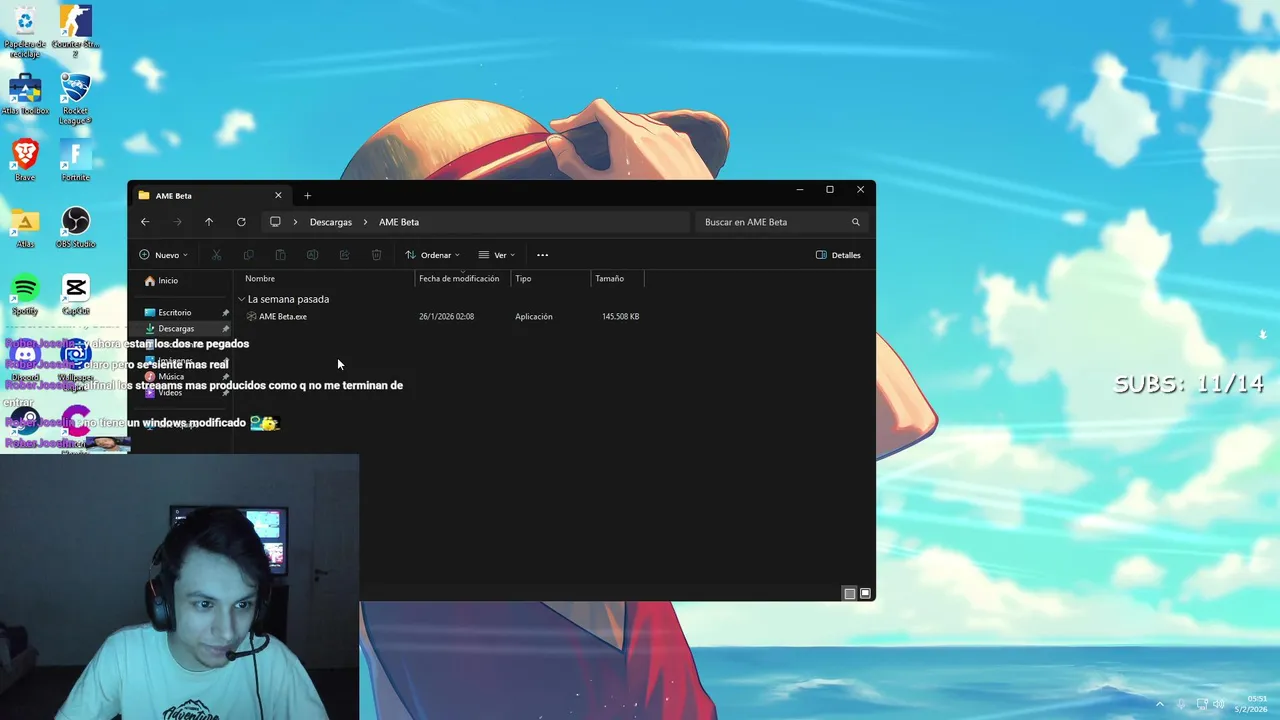Launch Rocket League from the desktop
This screenshot has height=720, width=1280.
75,98
